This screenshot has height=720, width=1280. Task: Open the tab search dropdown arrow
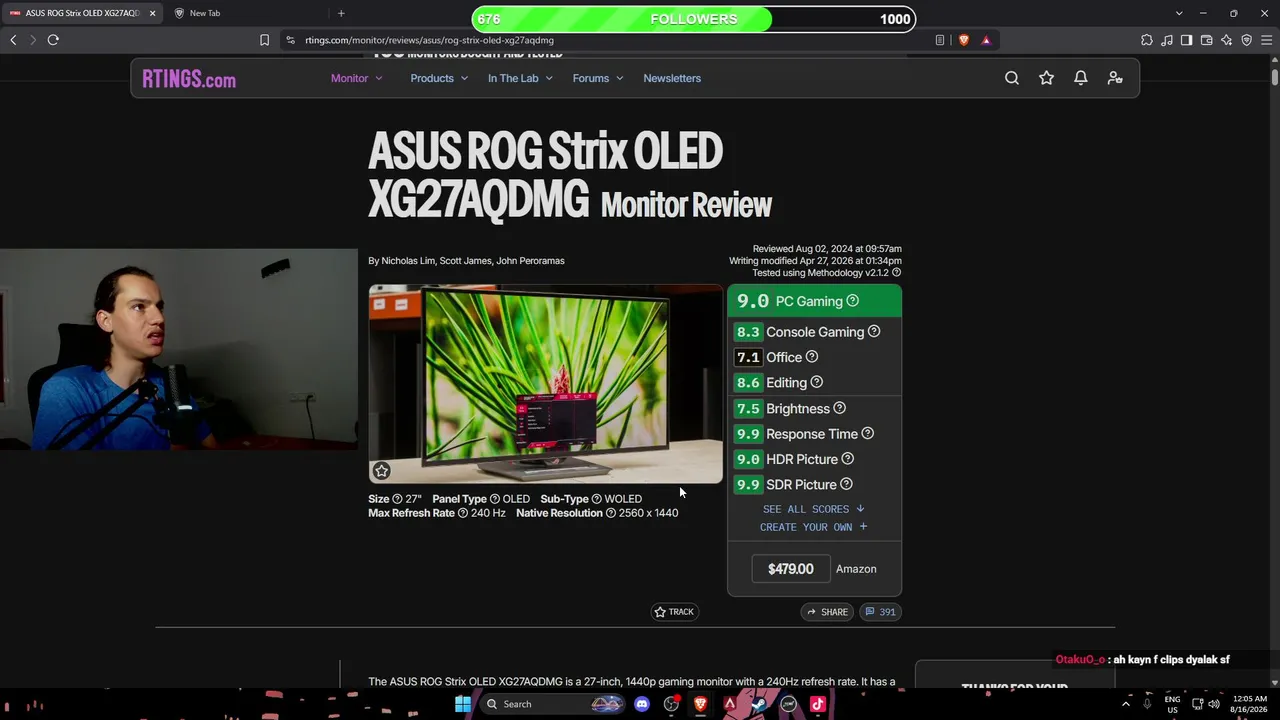click(x=1179, y=13)
